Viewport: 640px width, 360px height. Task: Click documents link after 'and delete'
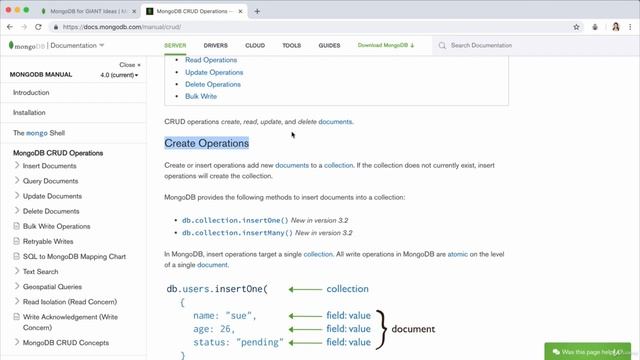[x=335, y=122]
